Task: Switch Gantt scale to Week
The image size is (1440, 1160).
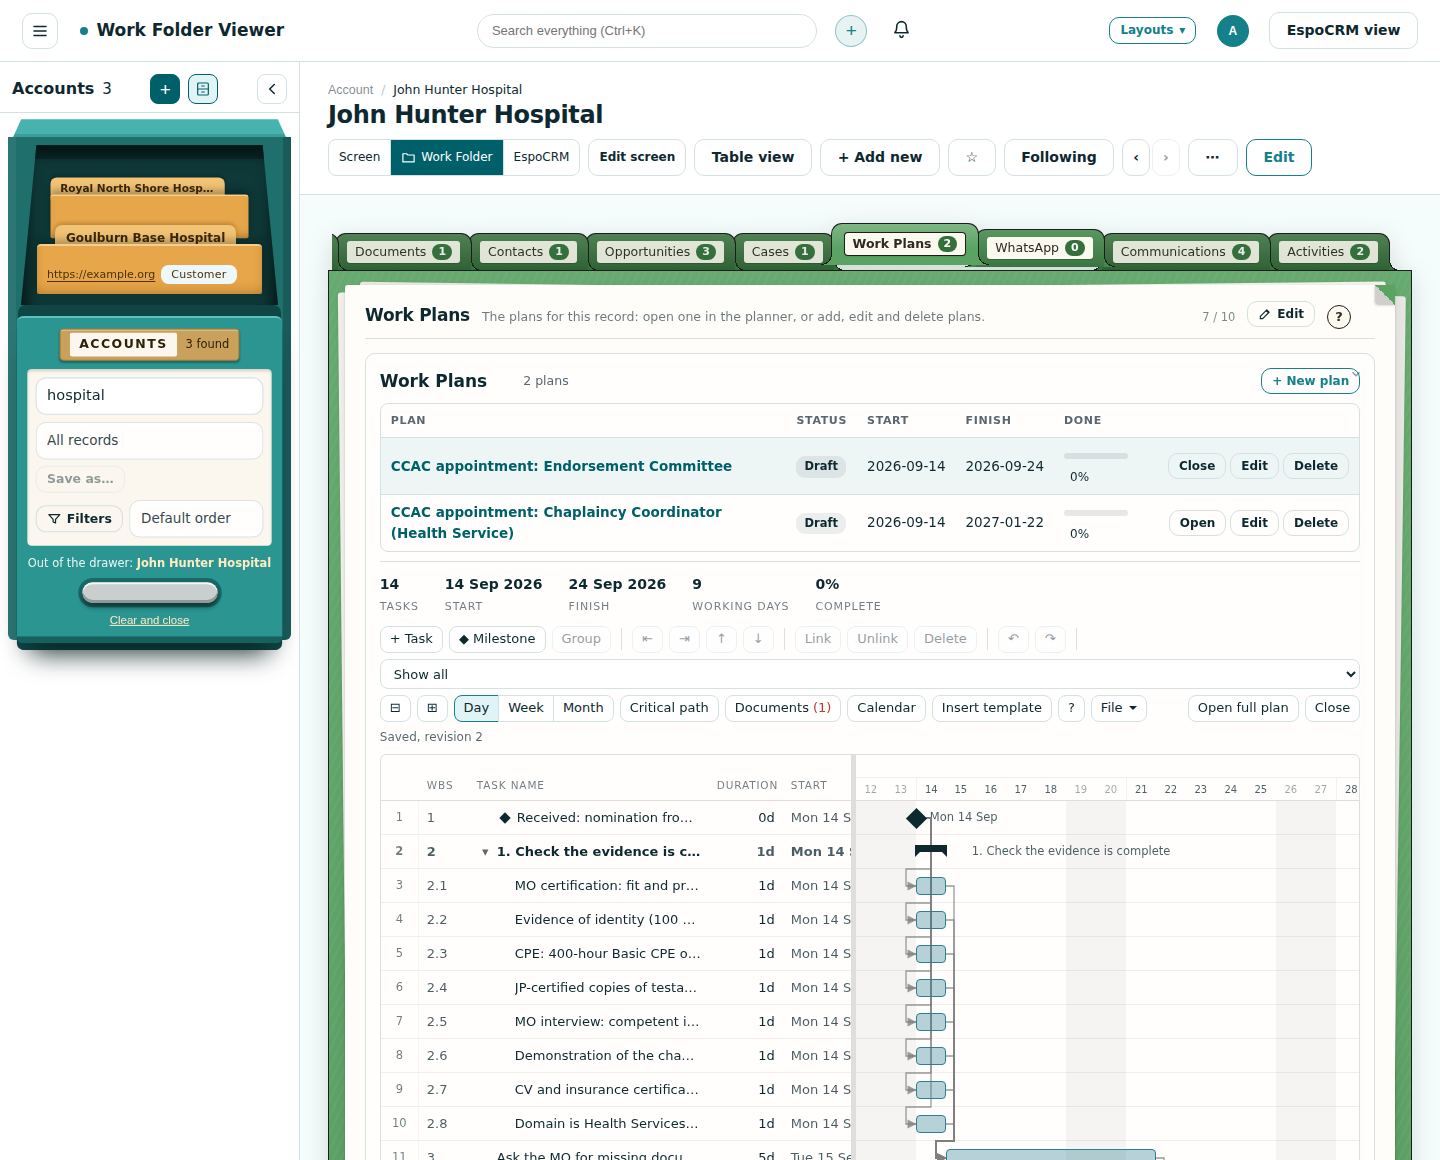Action: [x=526, y=708]
